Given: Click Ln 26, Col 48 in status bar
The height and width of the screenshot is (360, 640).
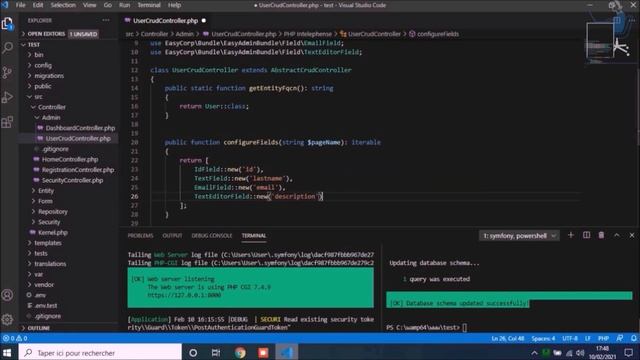Looking at the screenshot, I should [507, 338].
